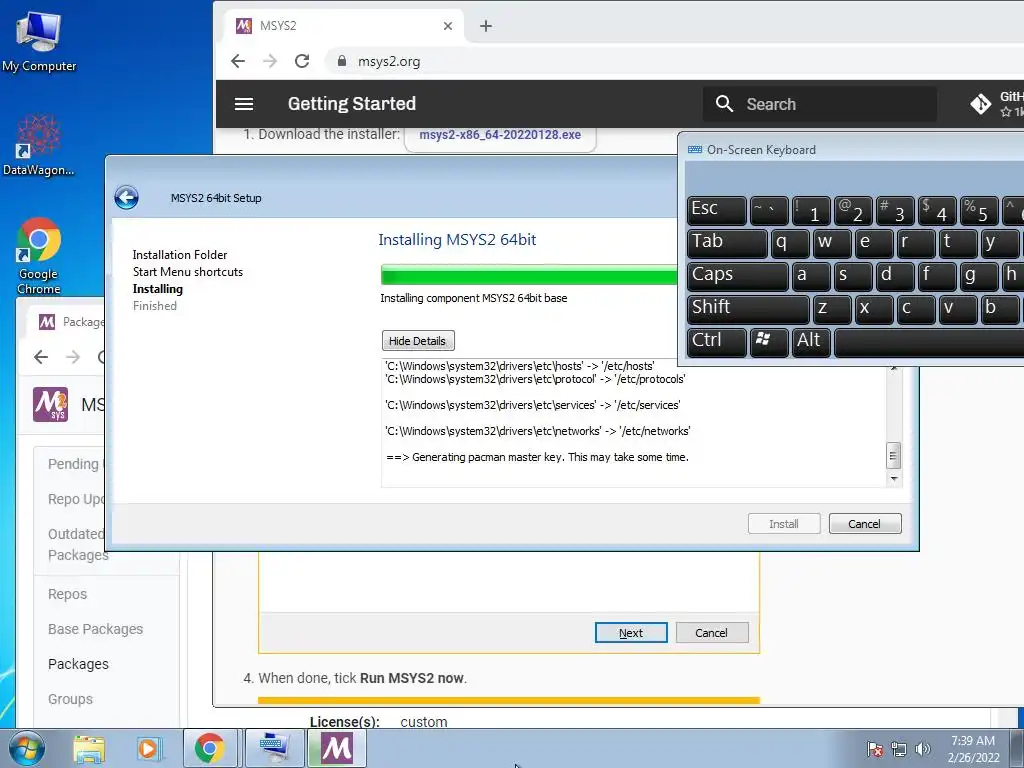Viewport: 1024px width, 768px height.
Task: Click Cancel in the webpage setup screenshot
Action: coord(712,633)
